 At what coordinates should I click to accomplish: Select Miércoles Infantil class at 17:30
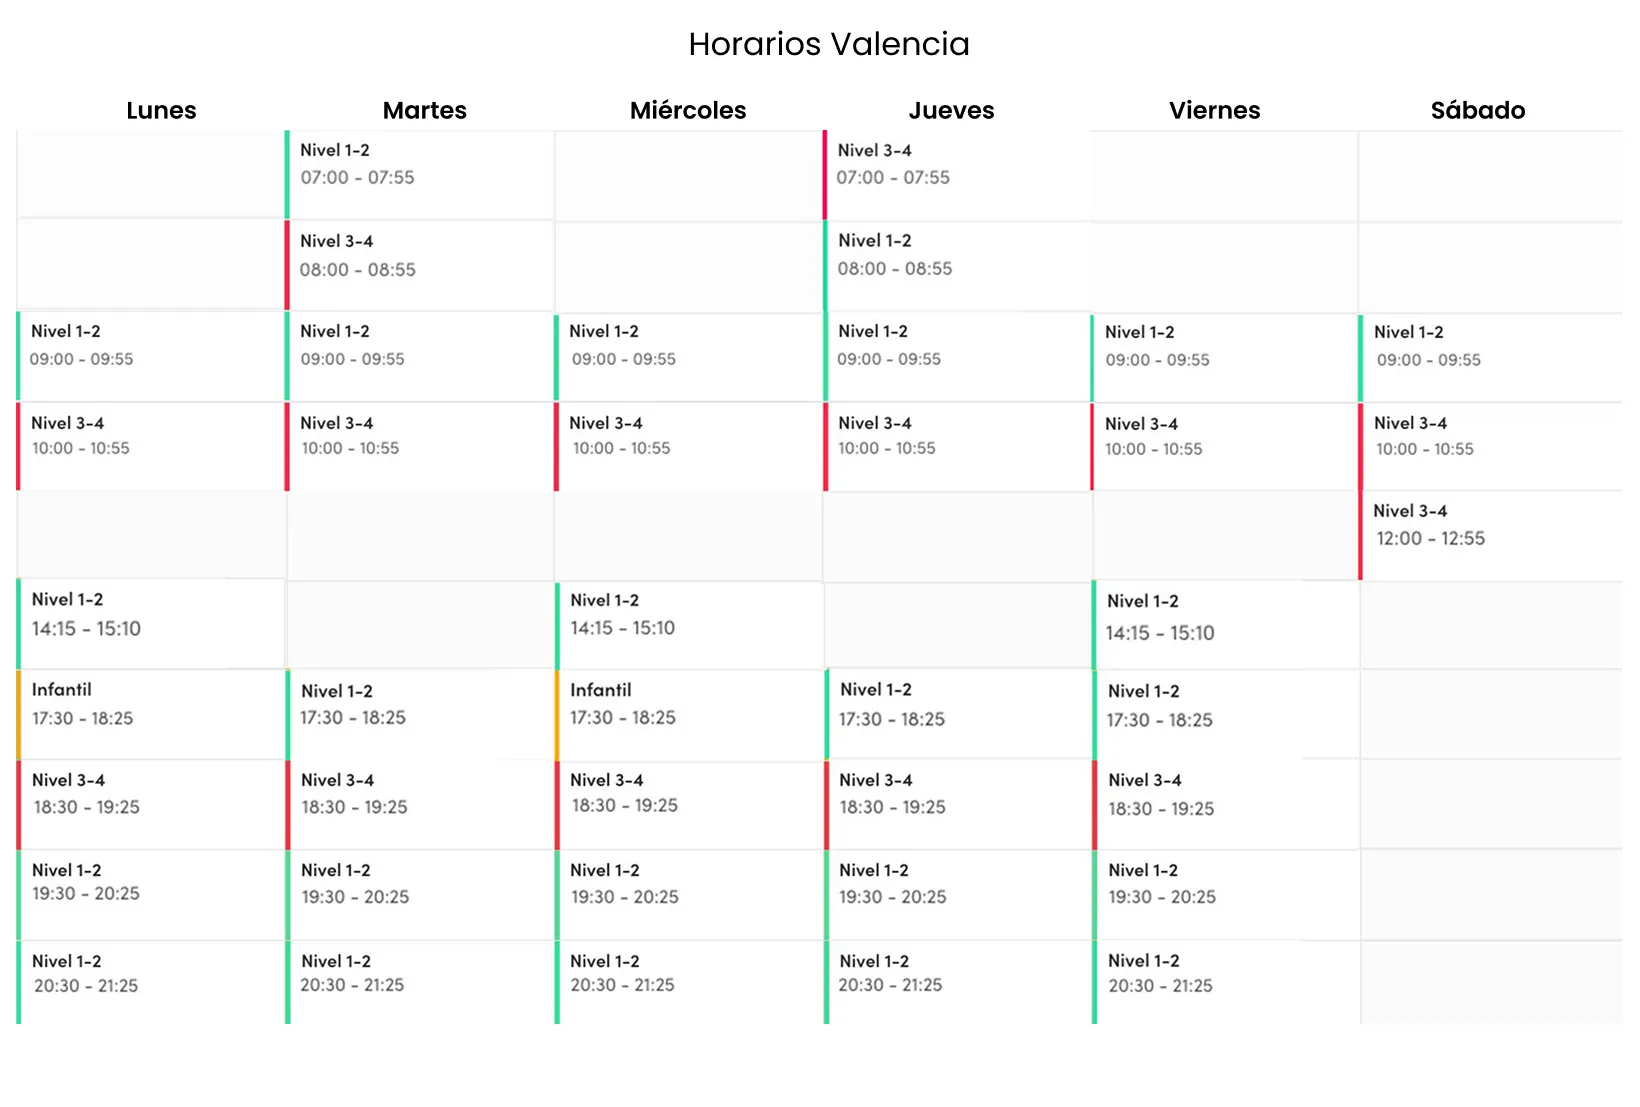690,714
